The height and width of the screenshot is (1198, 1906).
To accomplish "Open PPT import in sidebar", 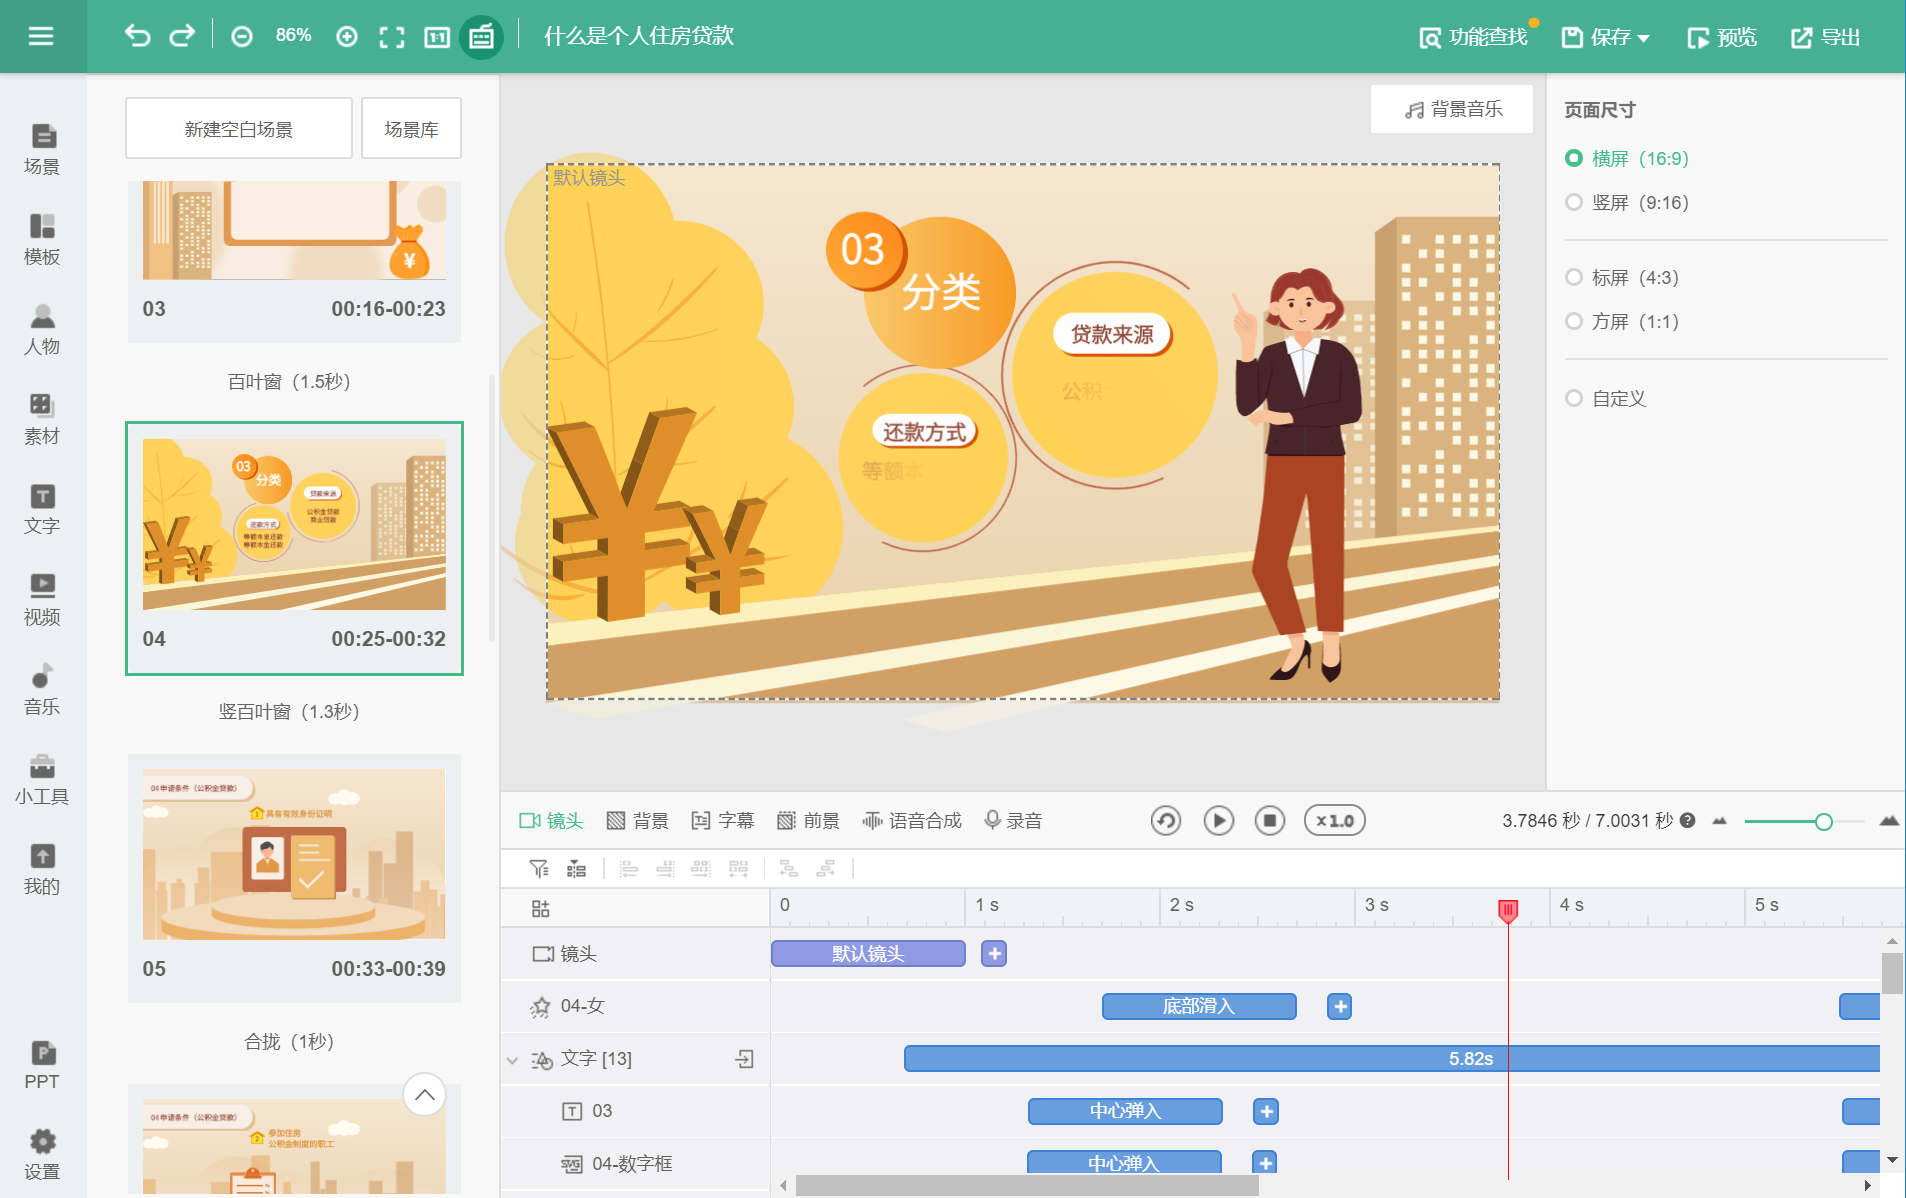I will point(42,1065).
